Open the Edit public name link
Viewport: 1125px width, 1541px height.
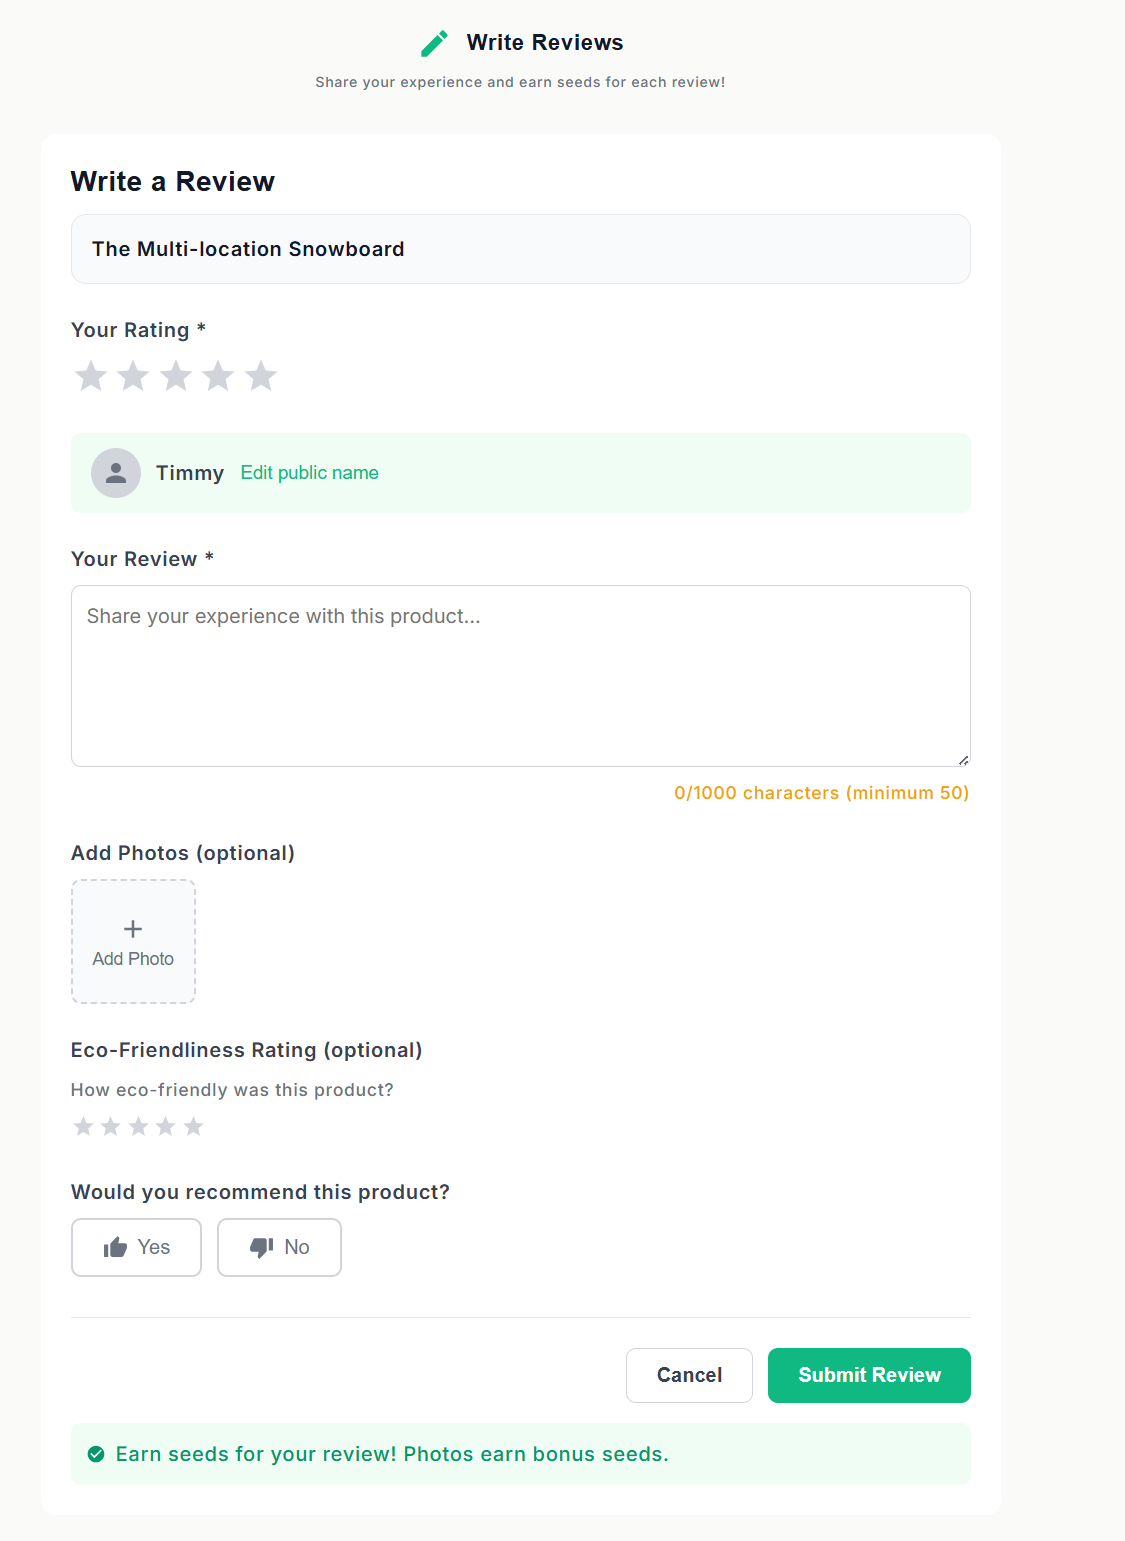pyautogui.click(x=309, y=473)
